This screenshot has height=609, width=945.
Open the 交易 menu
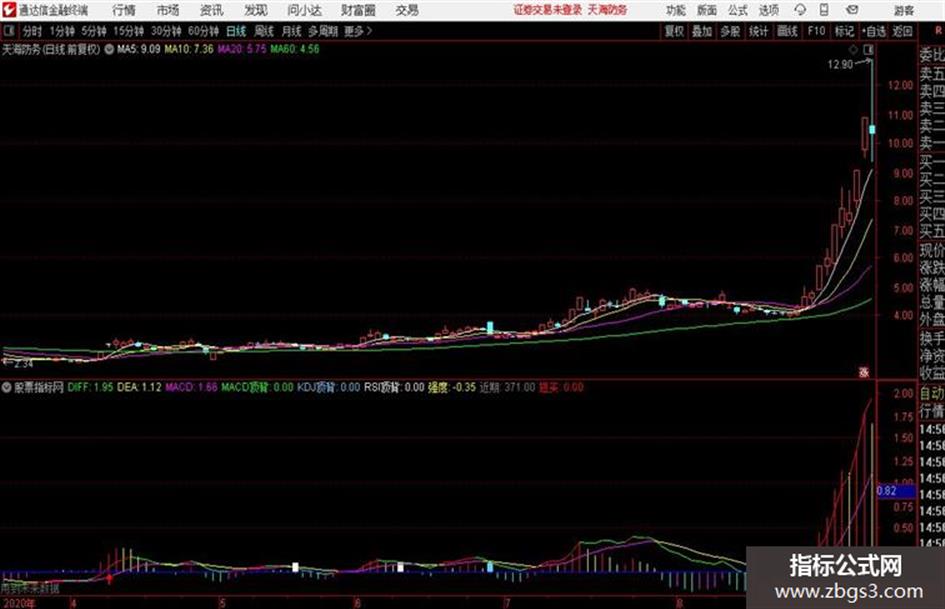[407, 10]
